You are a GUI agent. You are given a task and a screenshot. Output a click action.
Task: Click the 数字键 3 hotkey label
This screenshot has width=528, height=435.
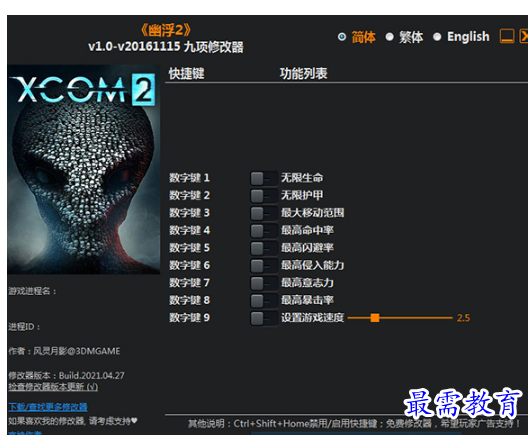(190, 213)
